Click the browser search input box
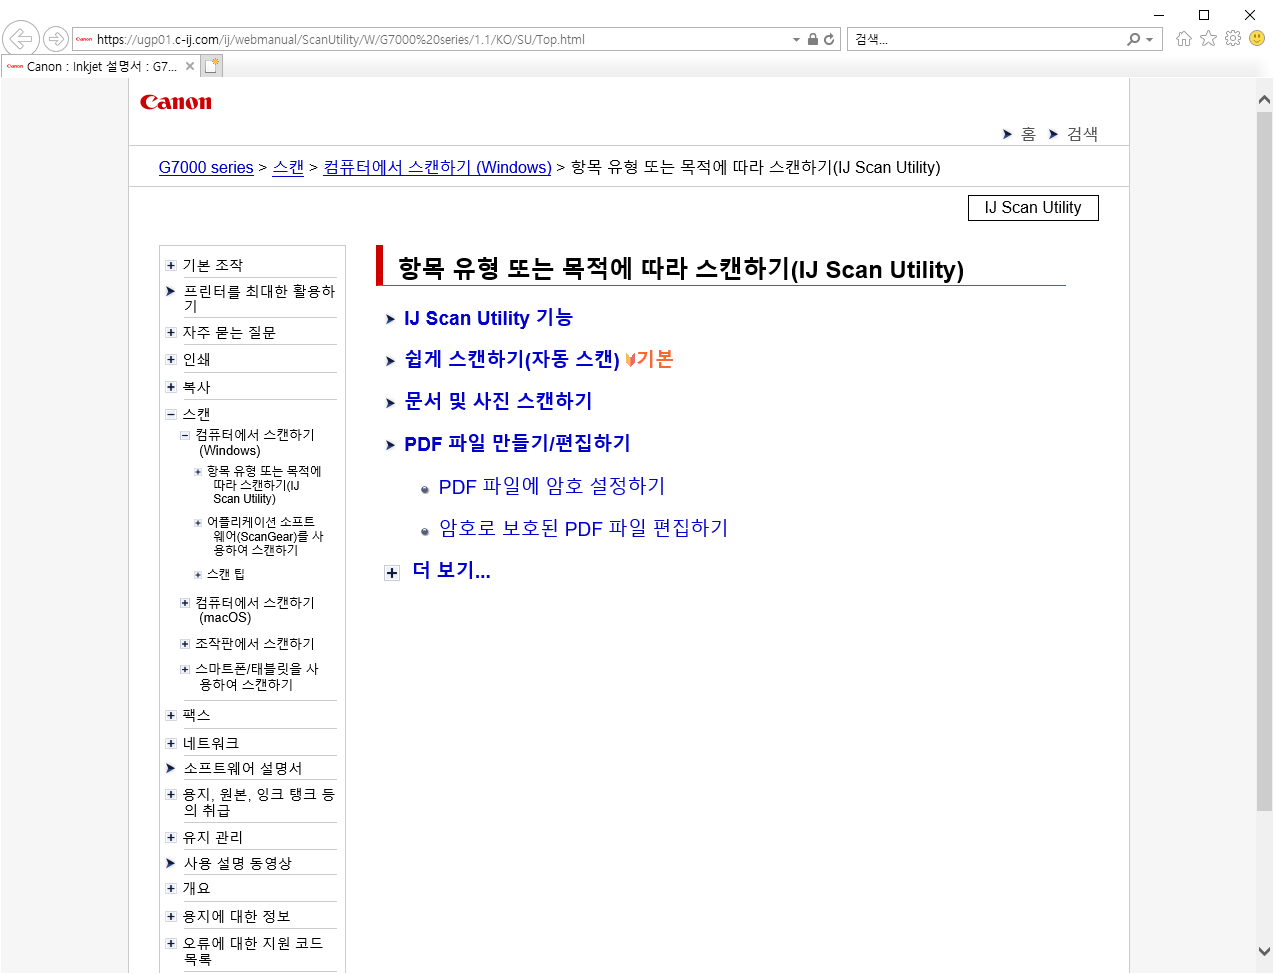 (985, 39)
